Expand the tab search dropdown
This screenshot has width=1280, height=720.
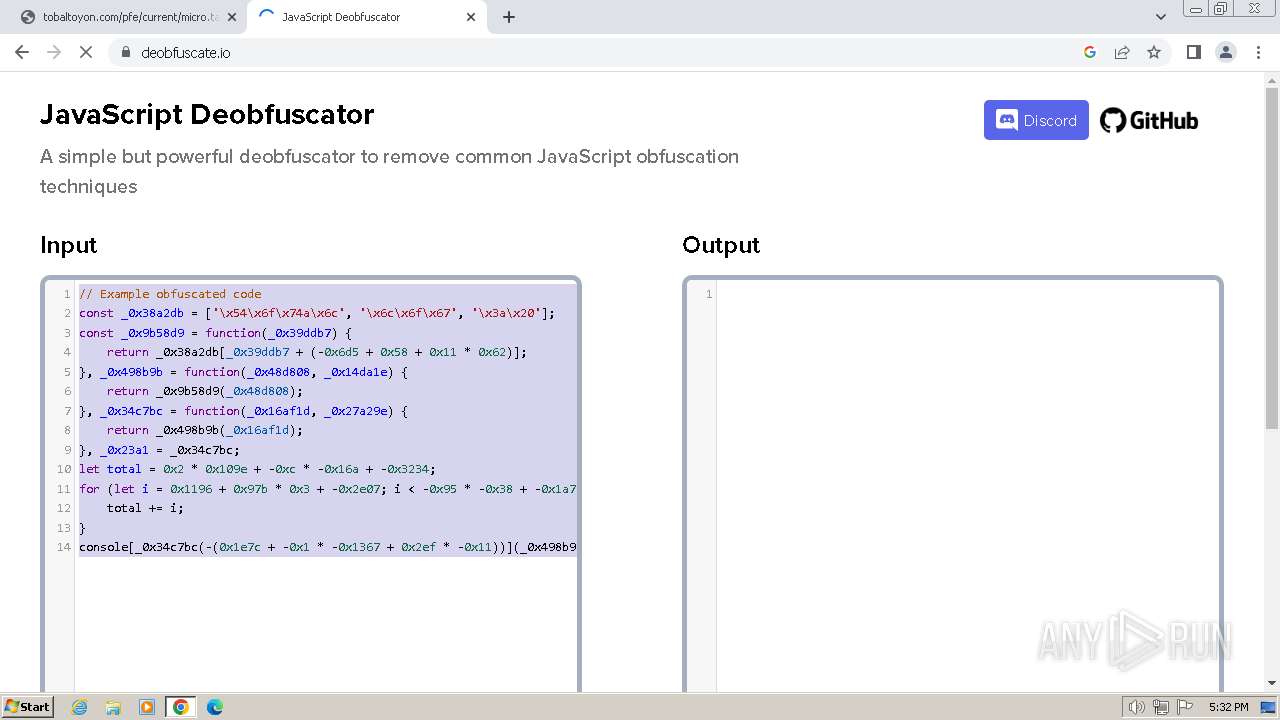(x=1161, y=17)
